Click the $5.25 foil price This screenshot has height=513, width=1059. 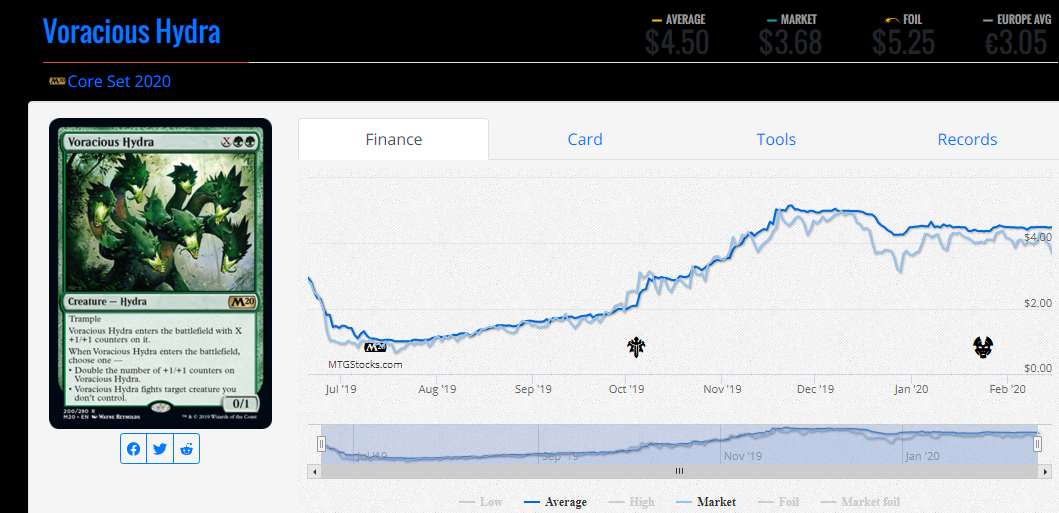(x=904, y=42)
